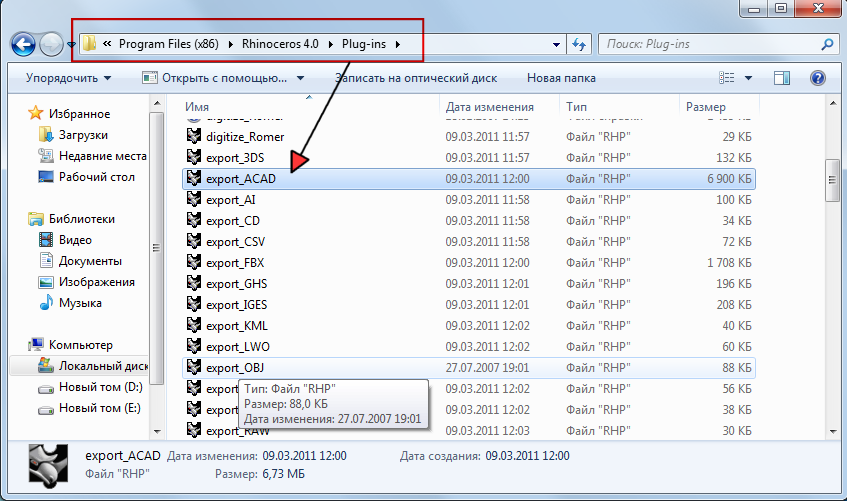Select Локальный диск in the sidebar
Screen dimensions: 847x501
point(93,366)
